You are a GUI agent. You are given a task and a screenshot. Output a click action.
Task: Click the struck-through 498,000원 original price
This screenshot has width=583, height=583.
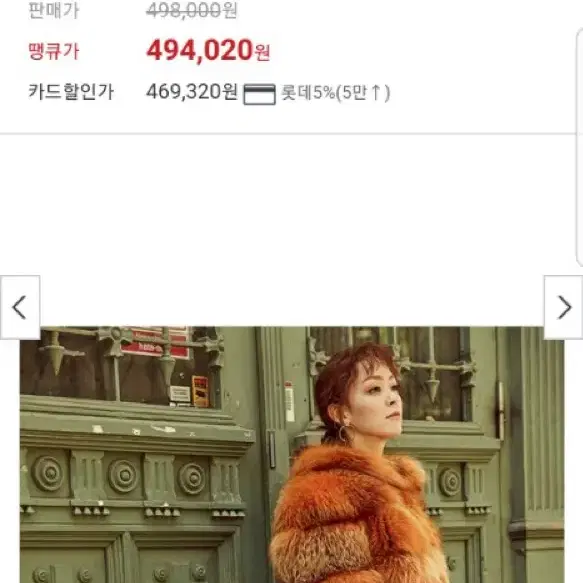(x=191, y=10)
